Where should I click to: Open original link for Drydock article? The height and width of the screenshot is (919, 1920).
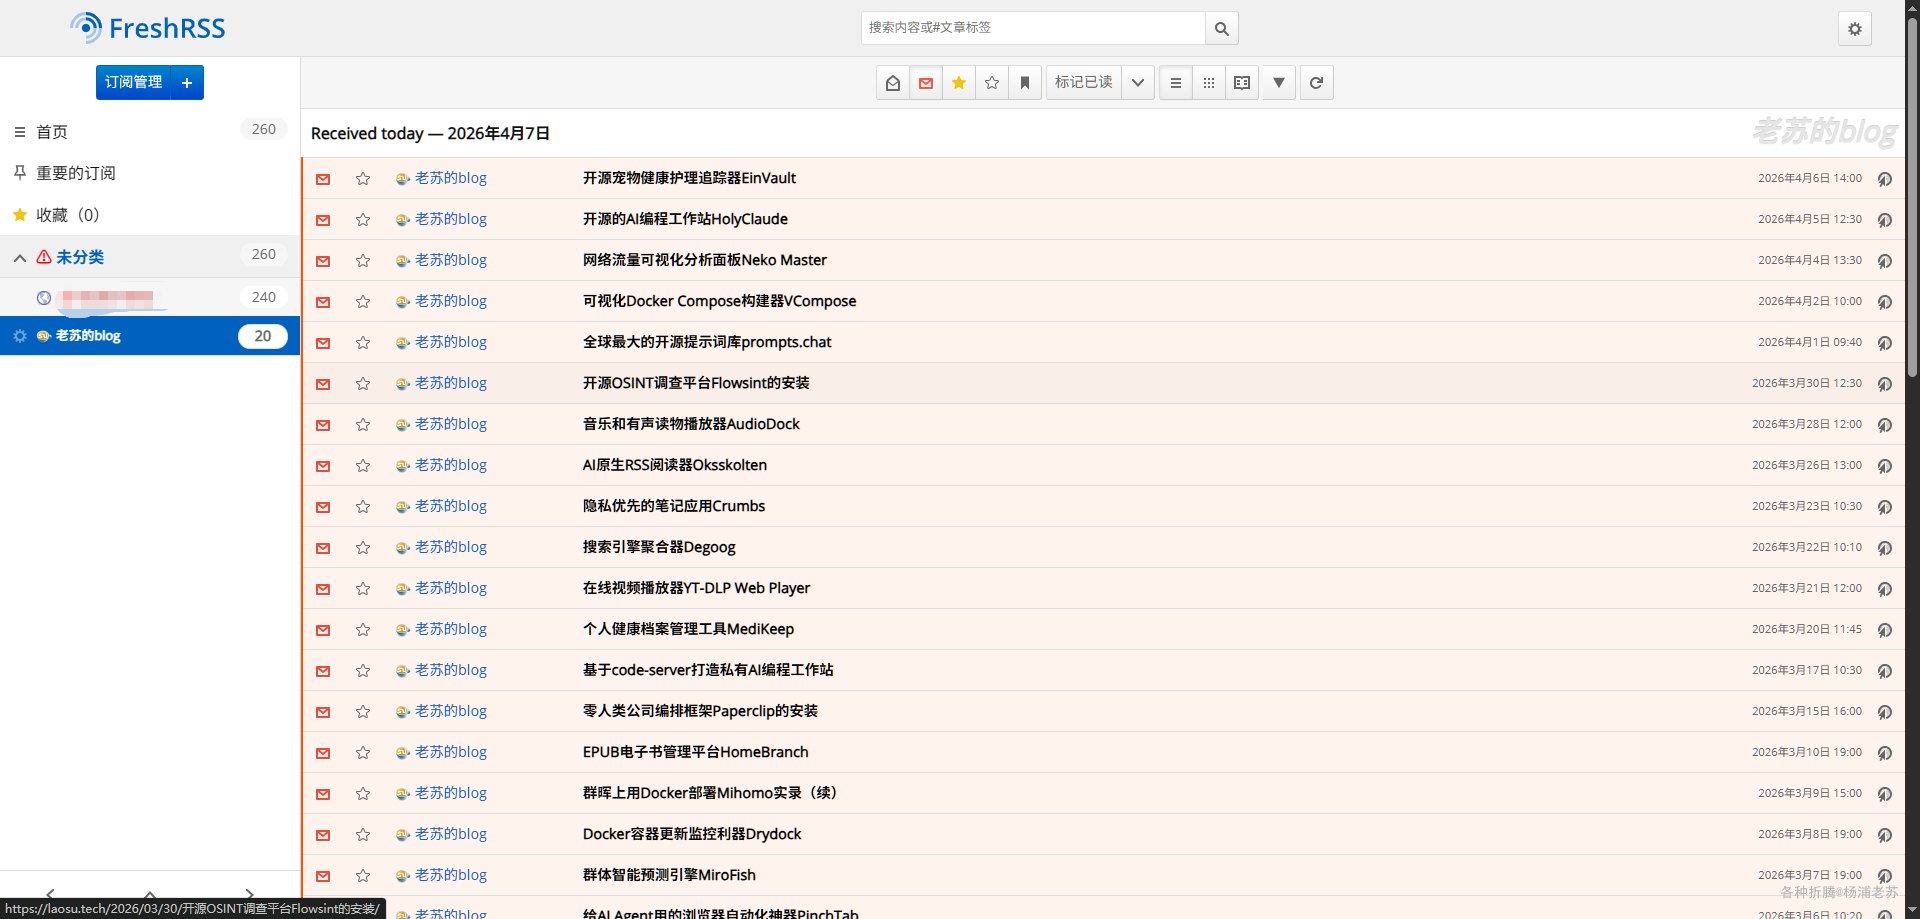(1885, 835)
